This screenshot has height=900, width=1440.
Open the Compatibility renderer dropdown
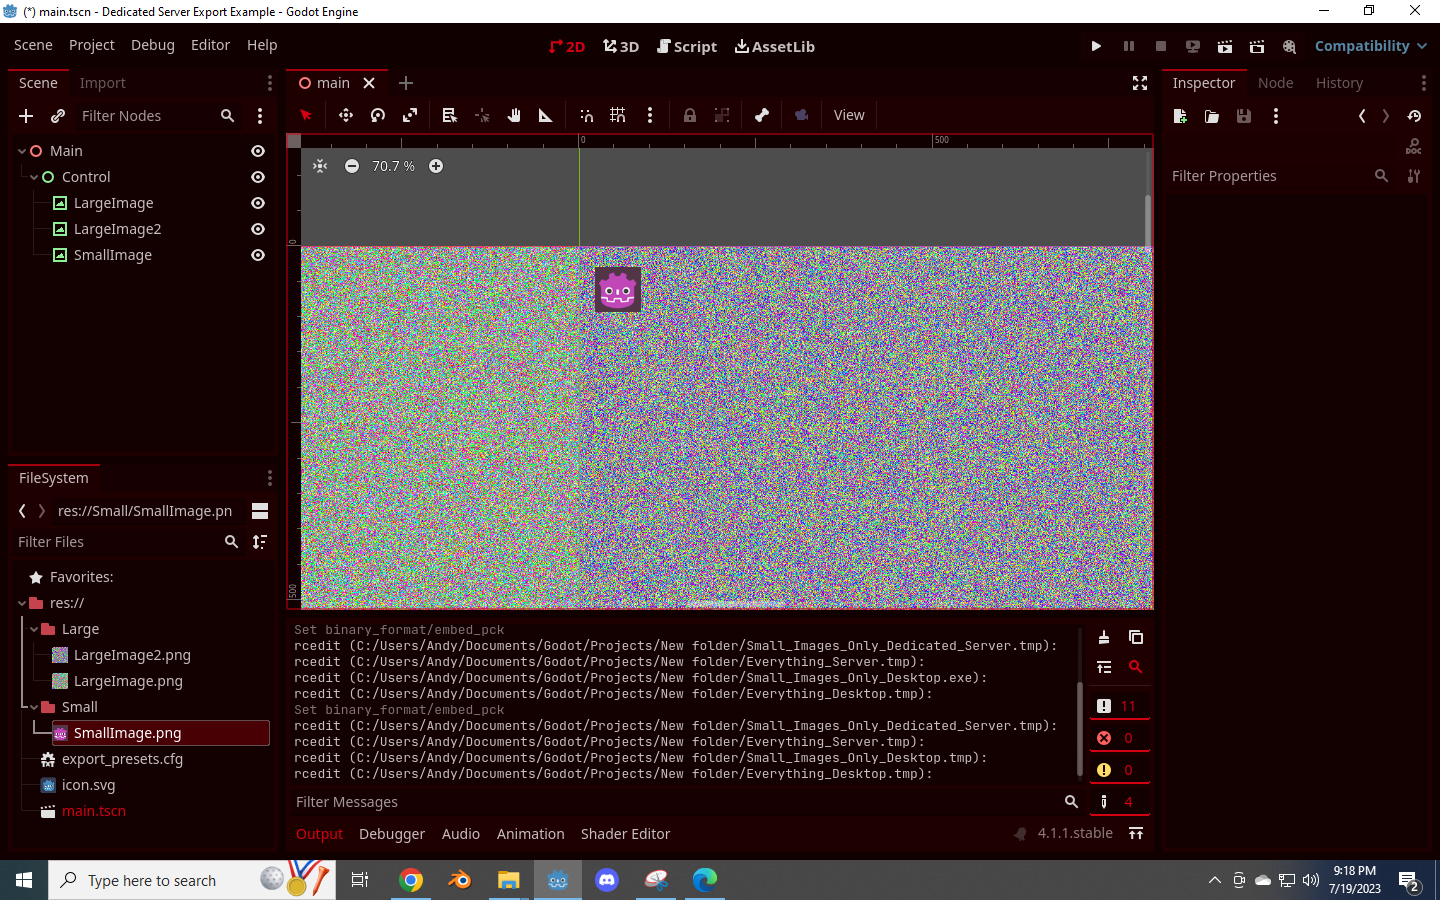(1369, 46)
